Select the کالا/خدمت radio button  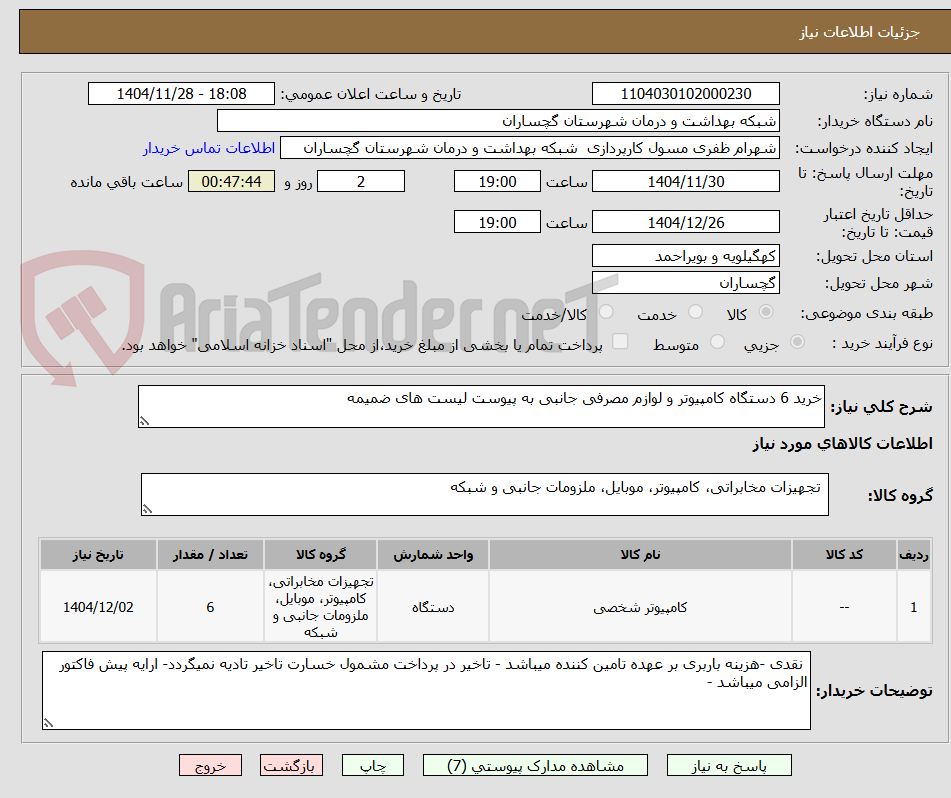606,312
